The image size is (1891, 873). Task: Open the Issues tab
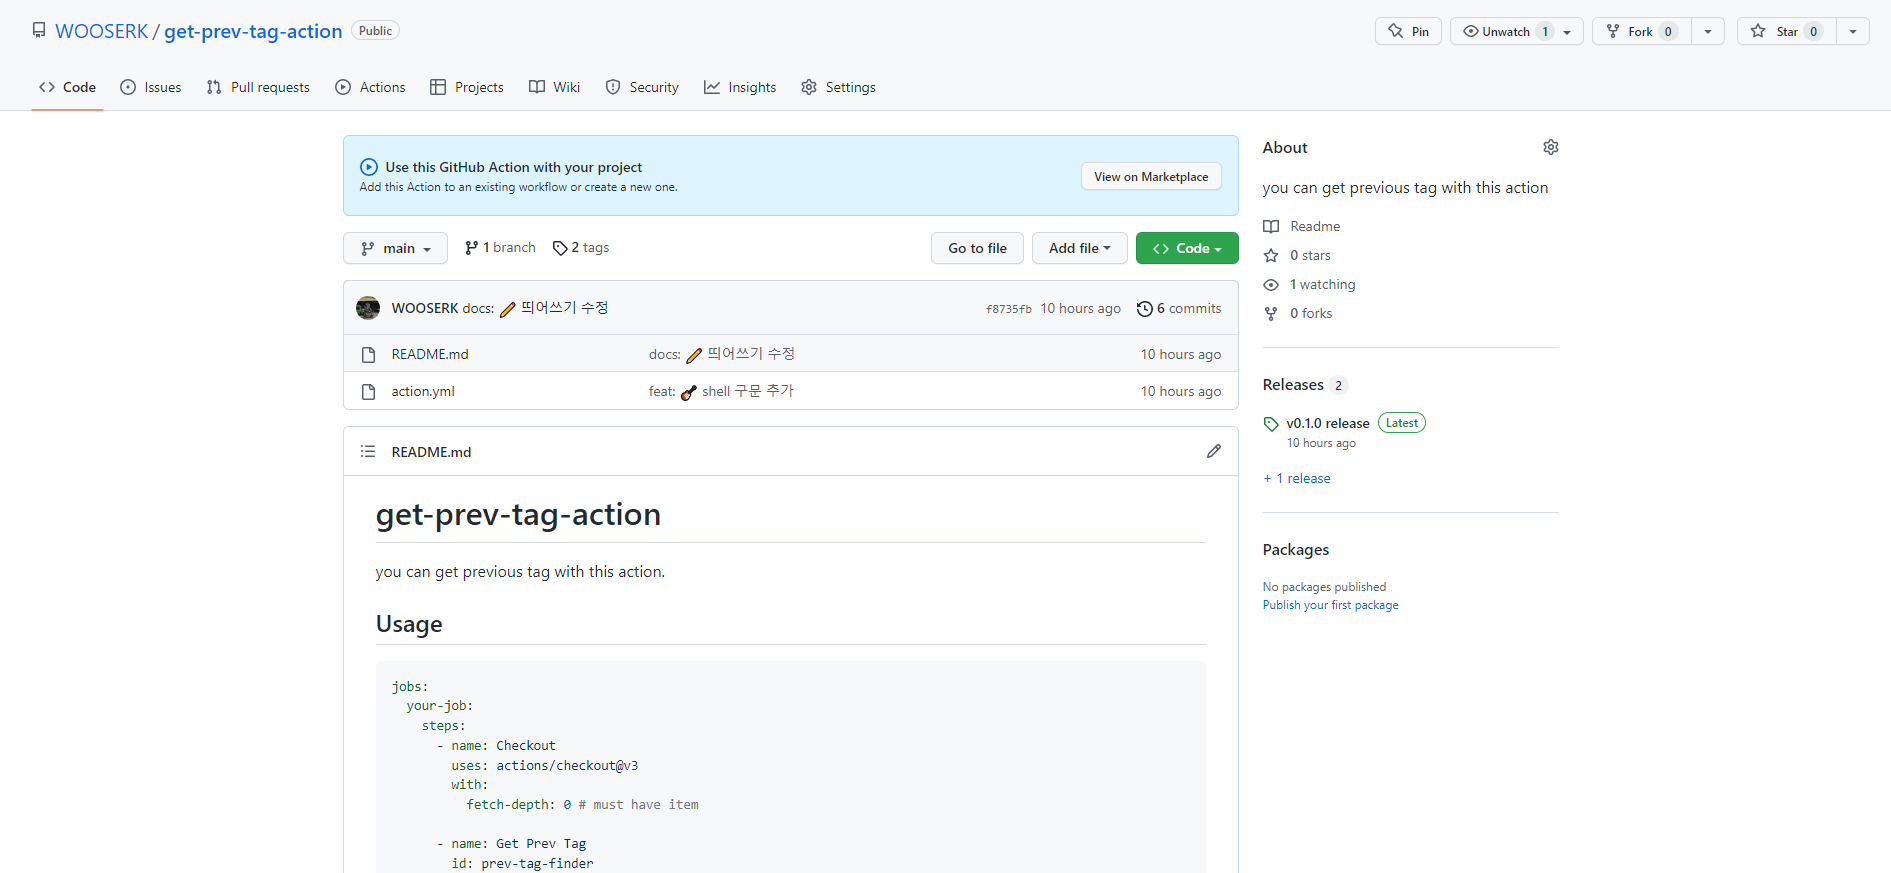coord(151,87)
